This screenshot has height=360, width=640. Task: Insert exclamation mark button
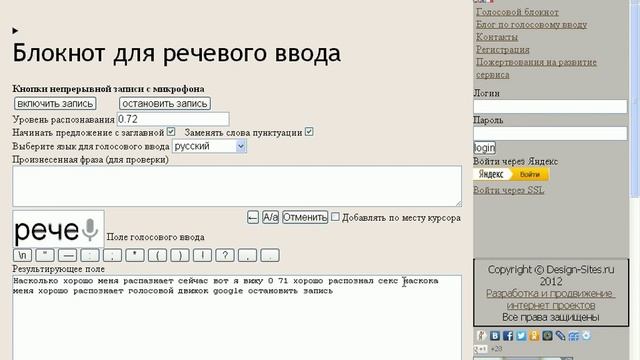[x=202, y=255]
